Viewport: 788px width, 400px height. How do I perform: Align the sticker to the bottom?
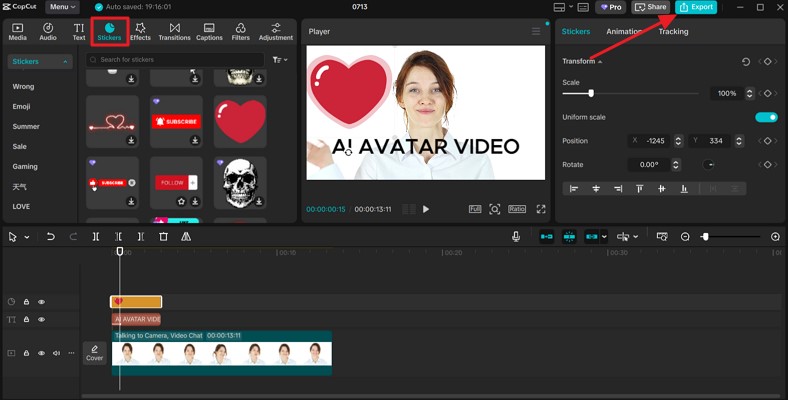tap(684, 188)
